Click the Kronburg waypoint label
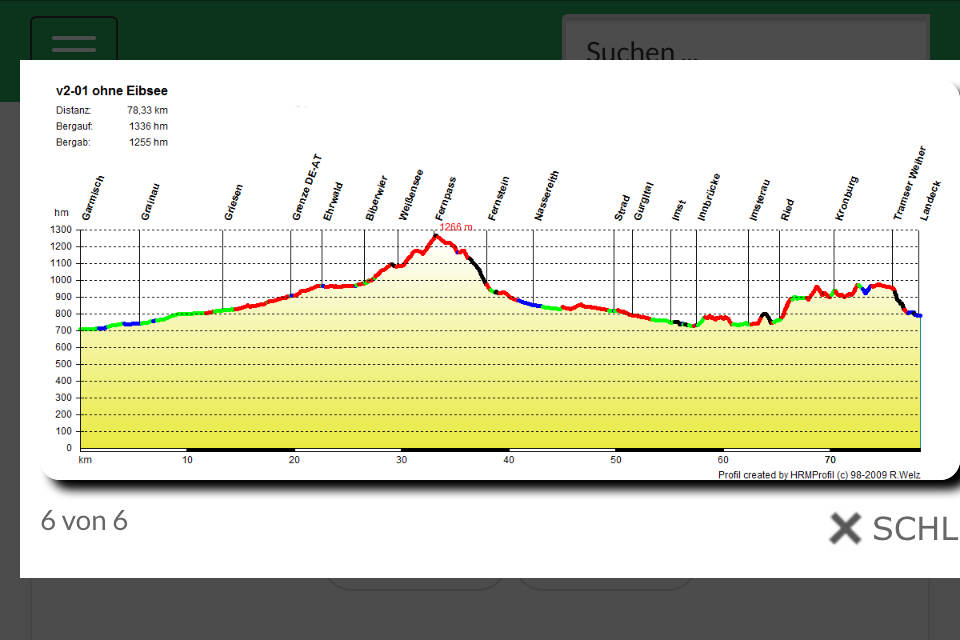The height and width of the screenshot is (640, 960). pos(847,198)
